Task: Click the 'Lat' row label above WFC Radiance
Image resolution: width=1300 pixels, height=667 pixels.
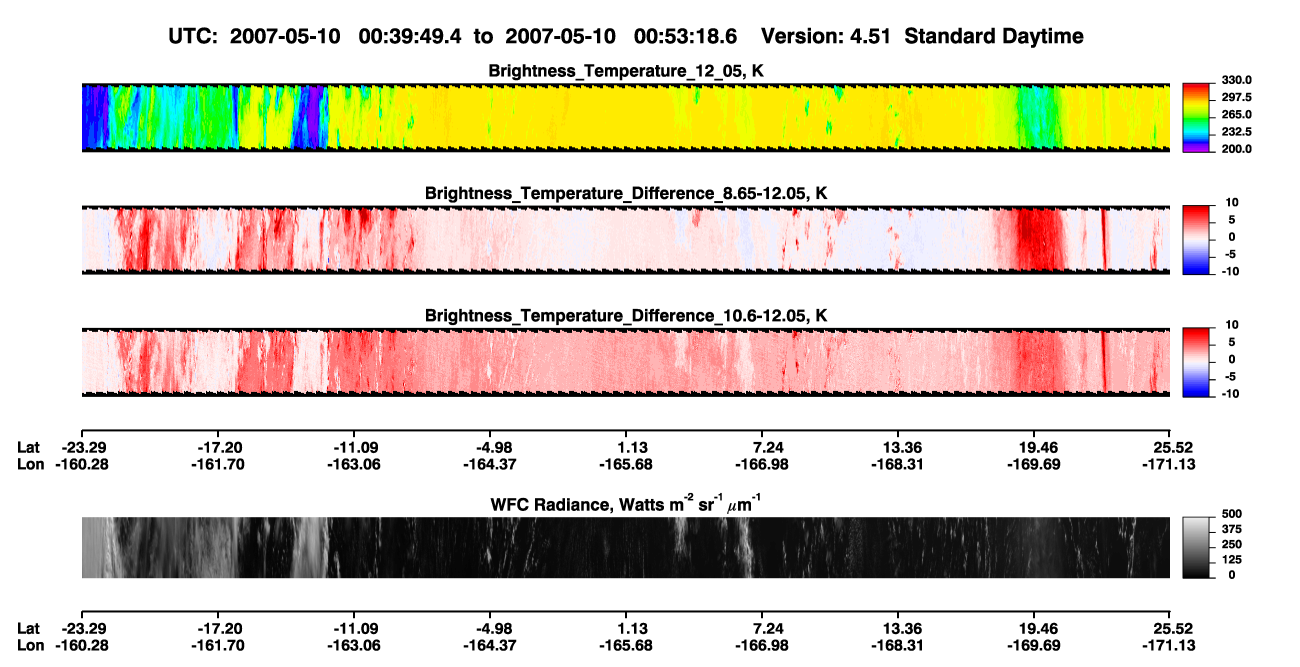Action: coord(28,447)
